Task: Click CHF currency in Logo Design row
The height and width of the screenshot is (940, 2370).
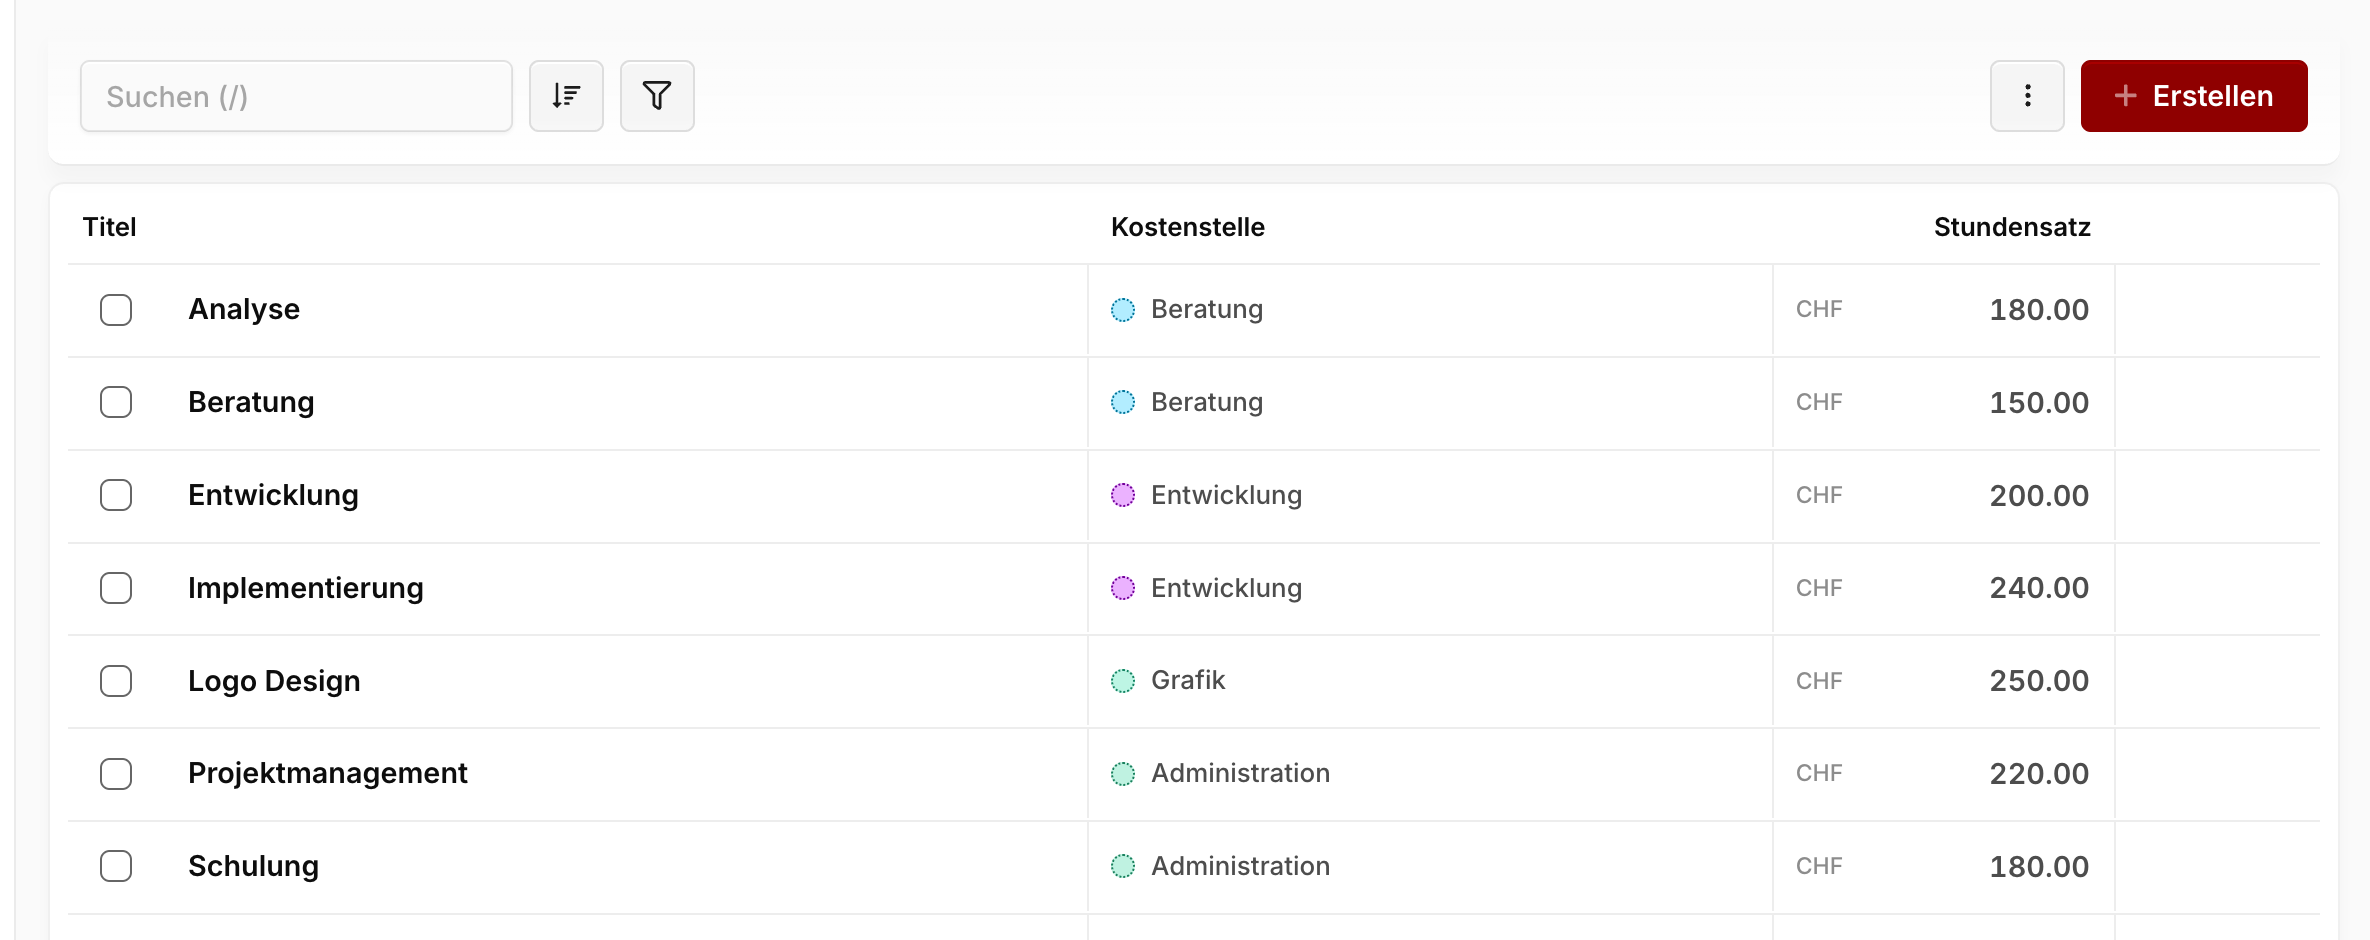Action: click(x=1819, y=681)
